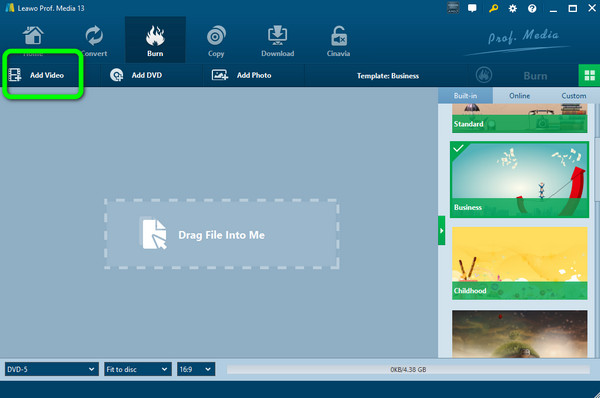Collapse the template panel with green arrow
Screen dimensions: 600x398
(x=442, y=230)
